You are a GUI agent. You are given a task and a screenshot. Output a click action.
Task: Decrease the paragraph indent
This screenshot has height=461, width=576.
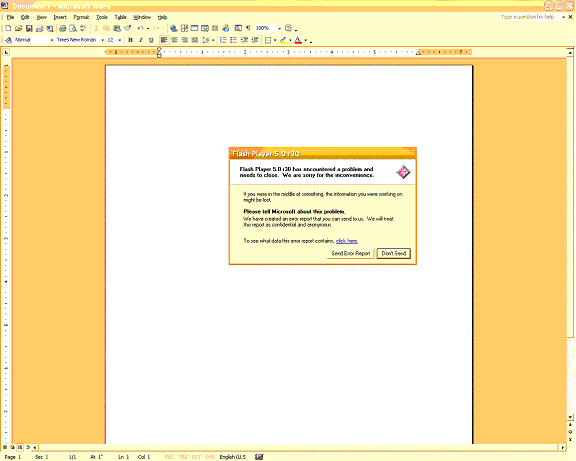pos(244,40)
